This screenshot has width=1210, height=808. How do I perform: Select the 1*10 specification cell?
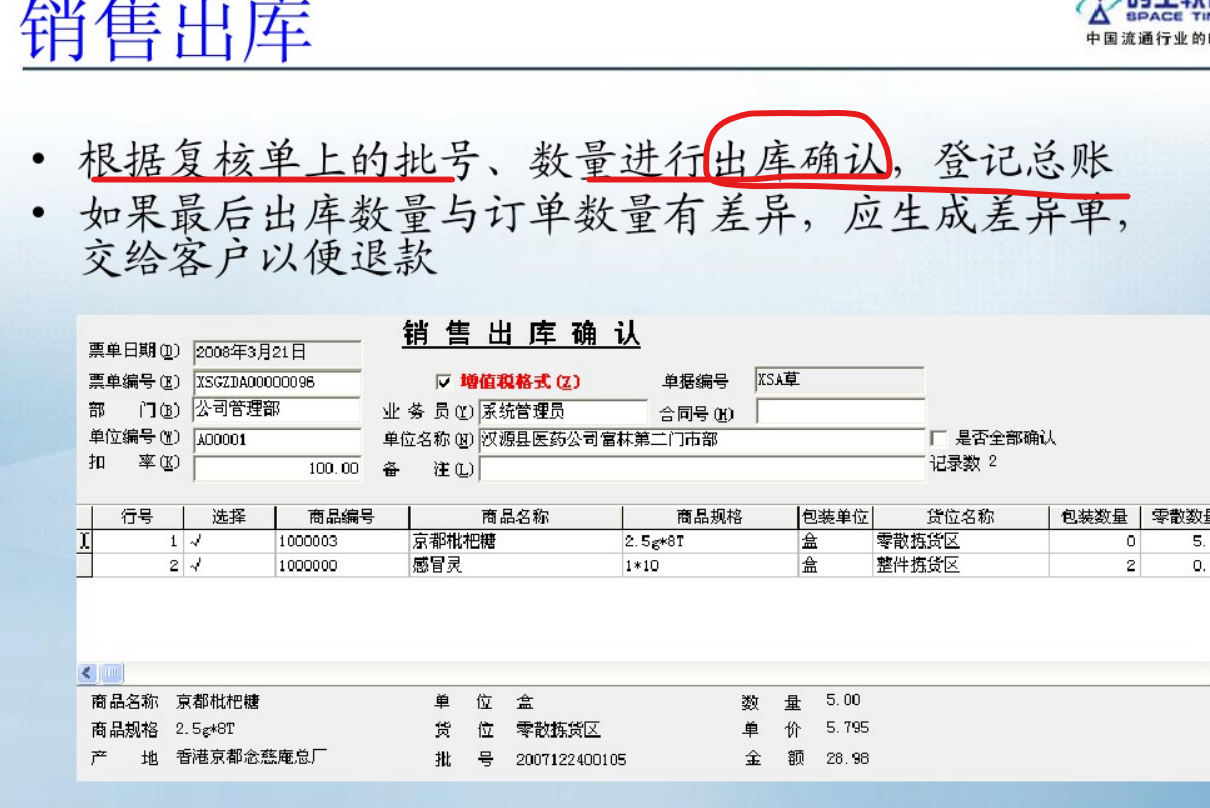(x=710, y=565)
